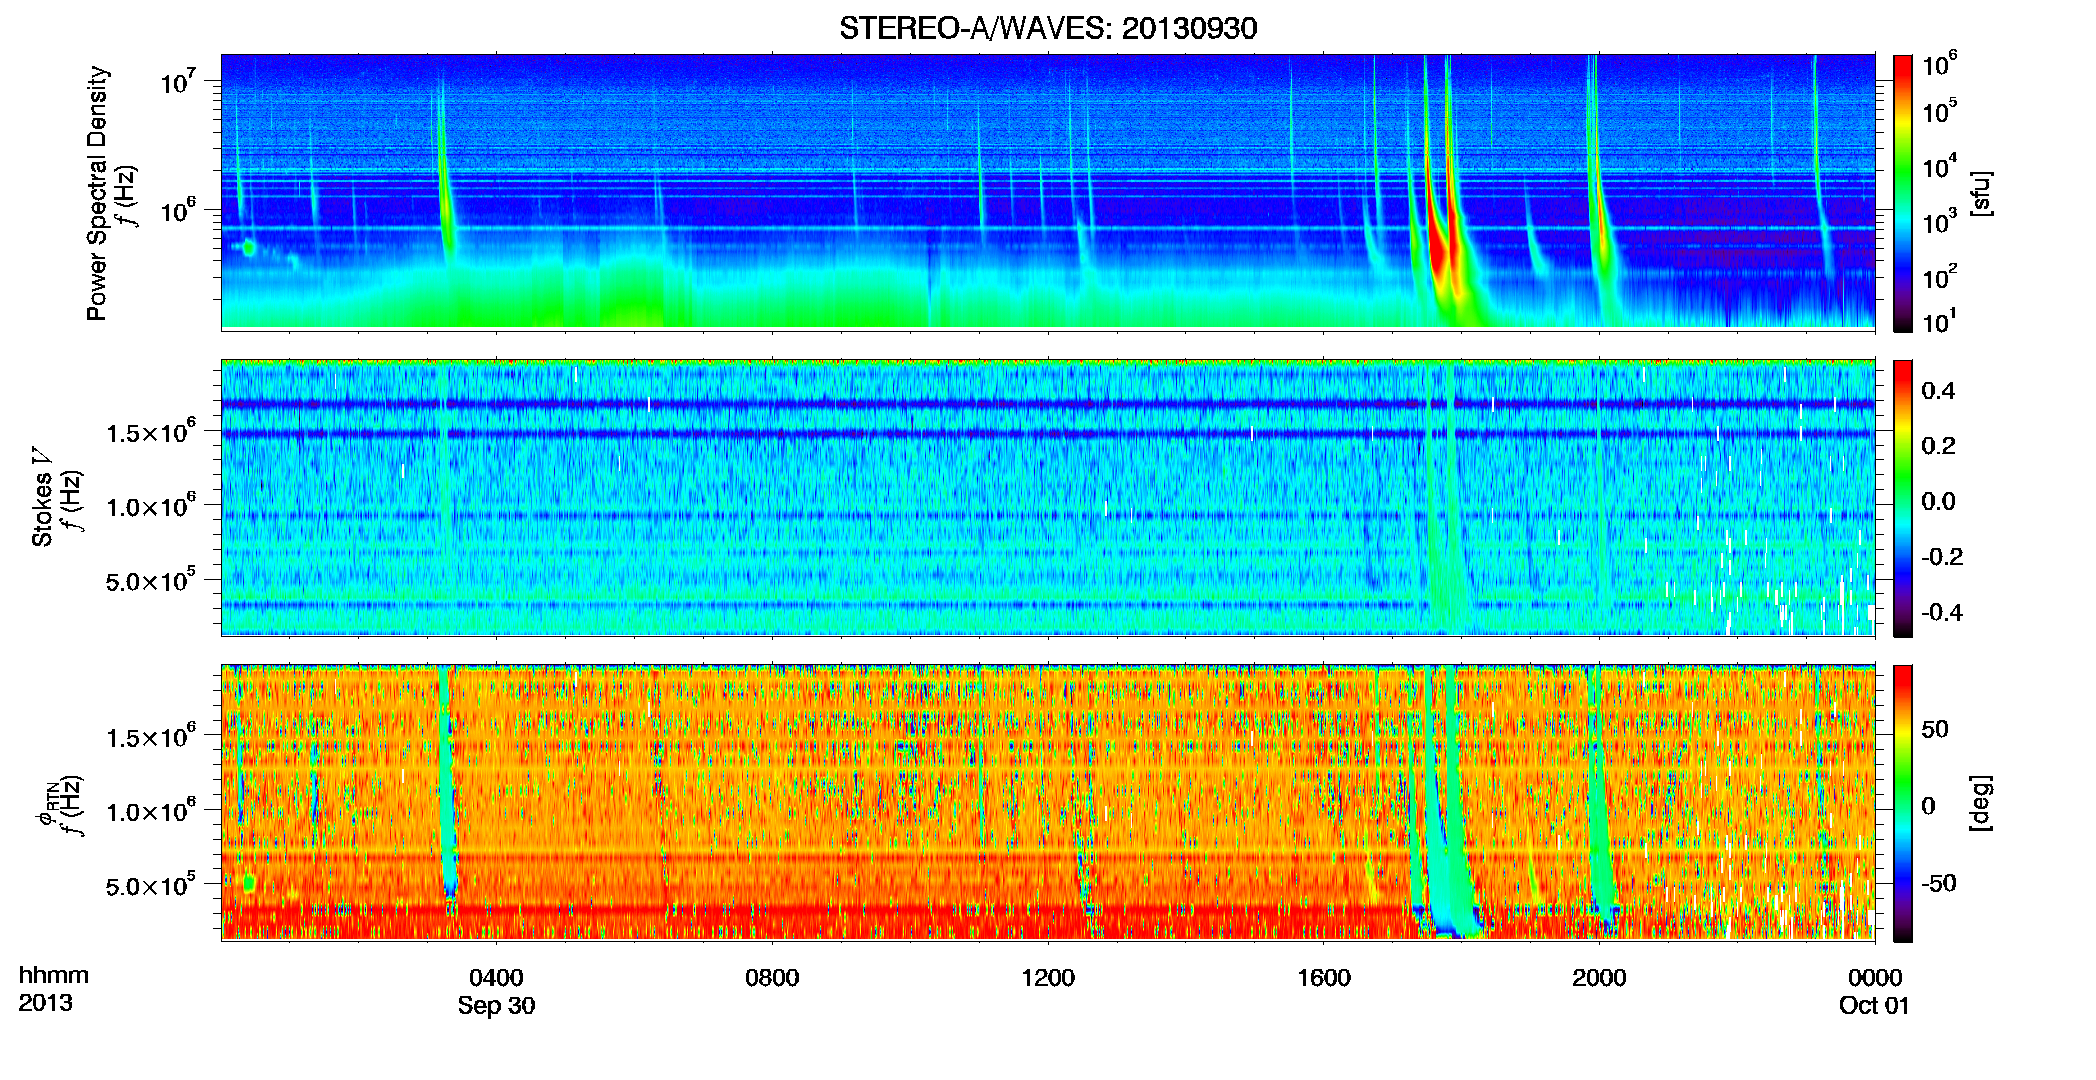
Task: Click the 5.0×10^5 tick on the Stokes V axis
Action: pos(151,580)
